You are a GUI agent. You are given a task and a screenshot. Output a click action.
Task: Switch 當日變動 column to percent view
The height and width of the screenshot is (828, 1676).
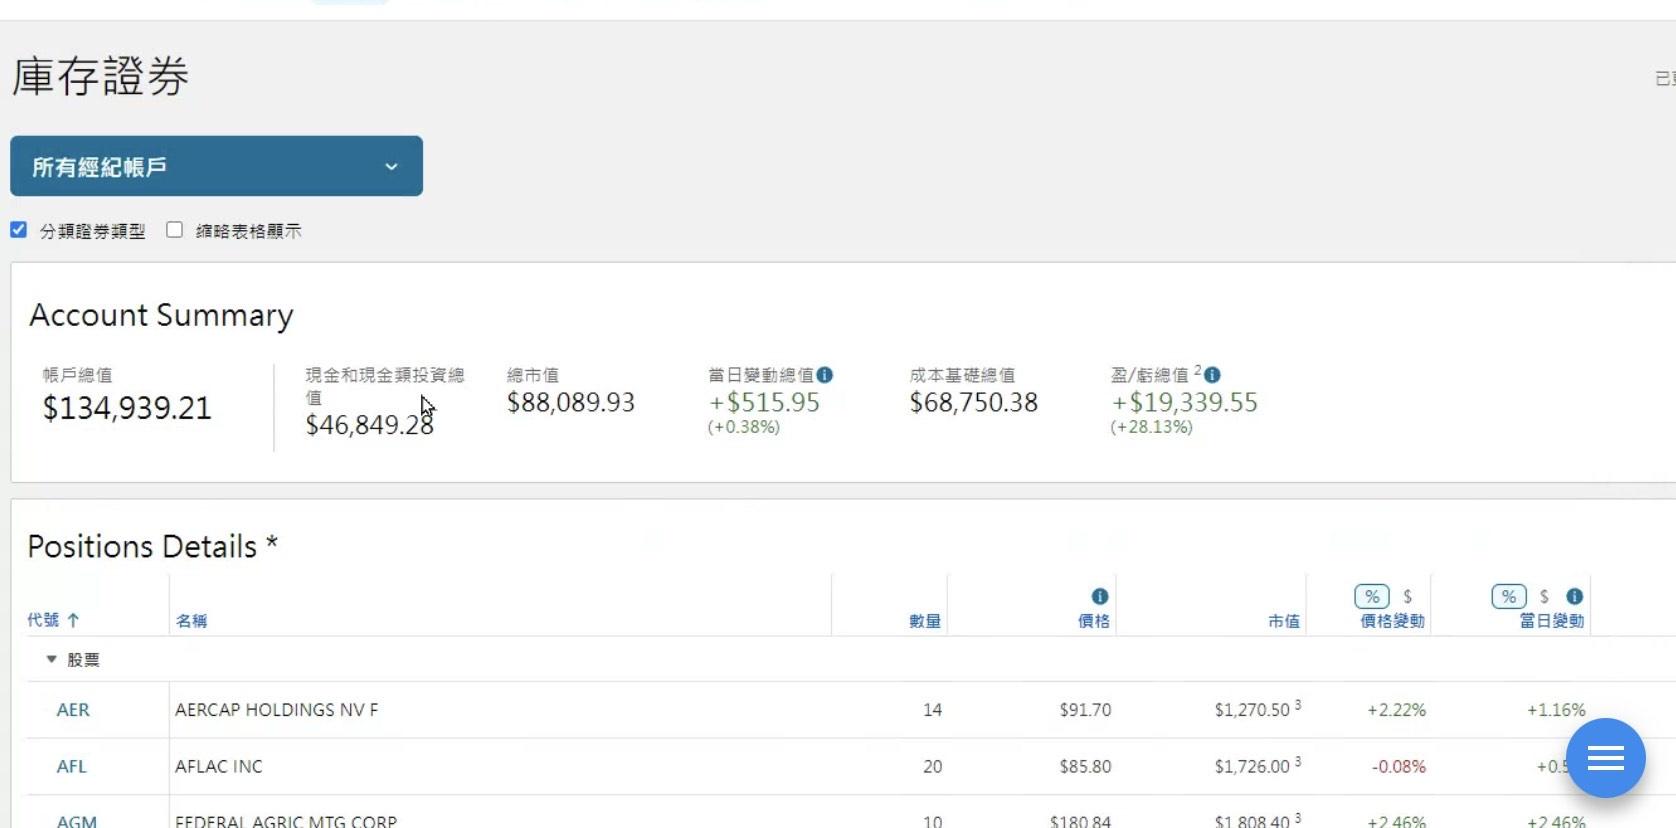1509,597
